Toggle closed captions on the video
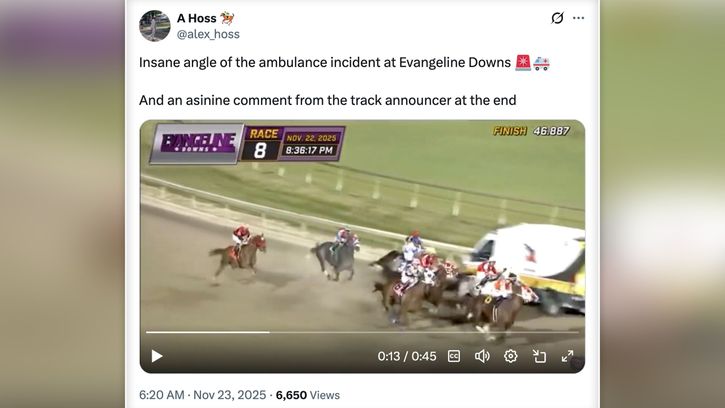Viewport: 725px width, 408px height. coord(454,356)
